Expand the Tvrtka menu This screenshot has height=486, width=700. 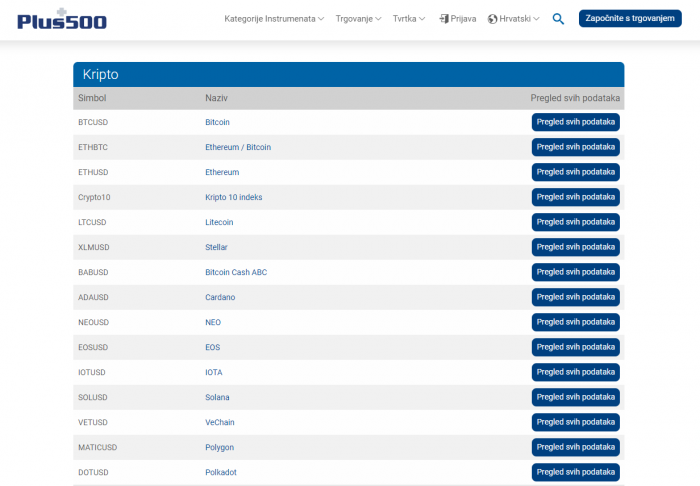point(409,19)
